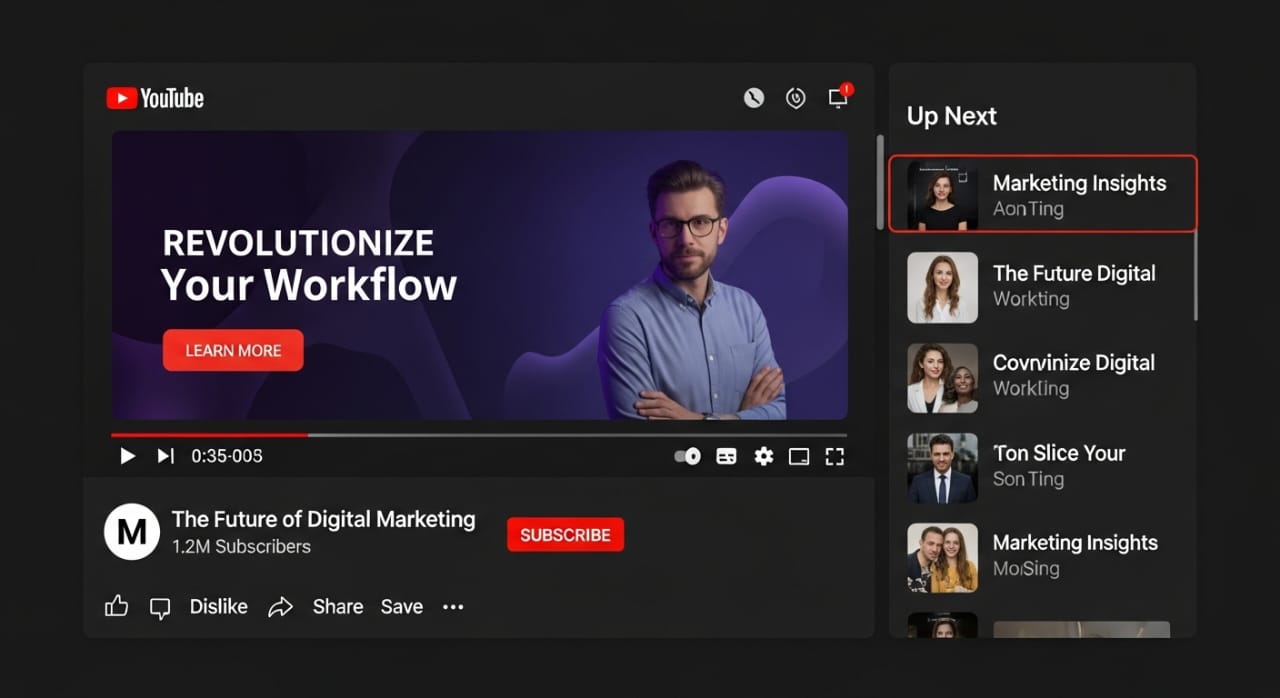Click the share arrow icon
1280x698 pixels.
(x=280, y=607)
